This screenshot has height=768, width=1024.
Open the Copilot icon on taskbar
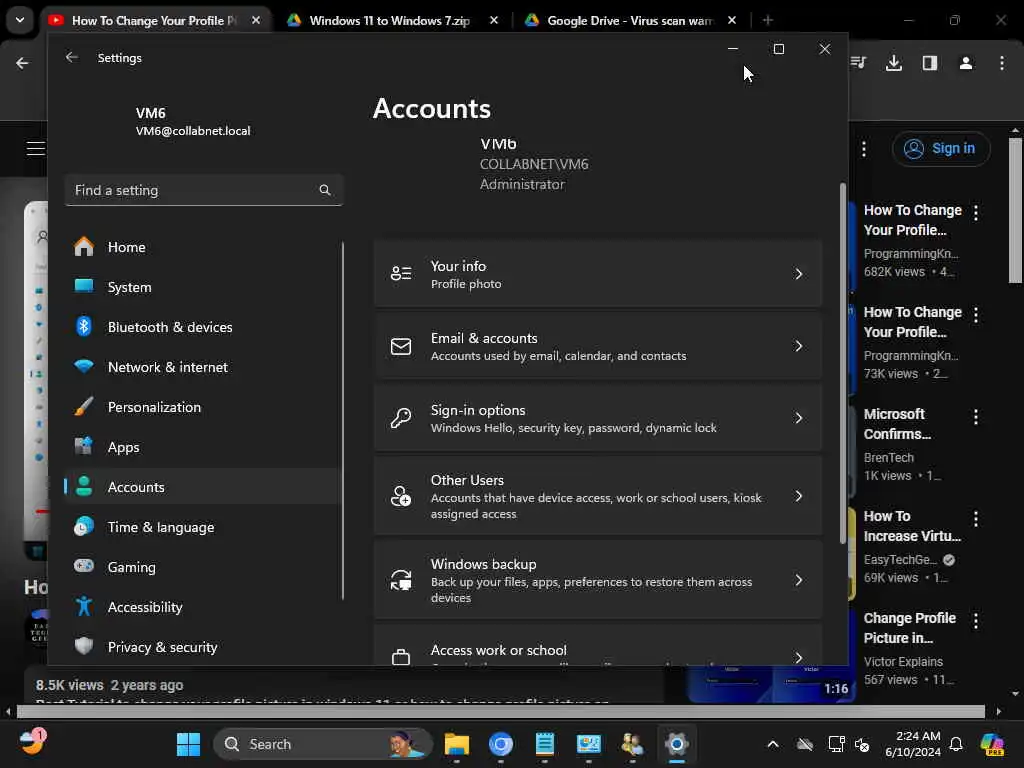pyautogui.click(x=992, y=744)
